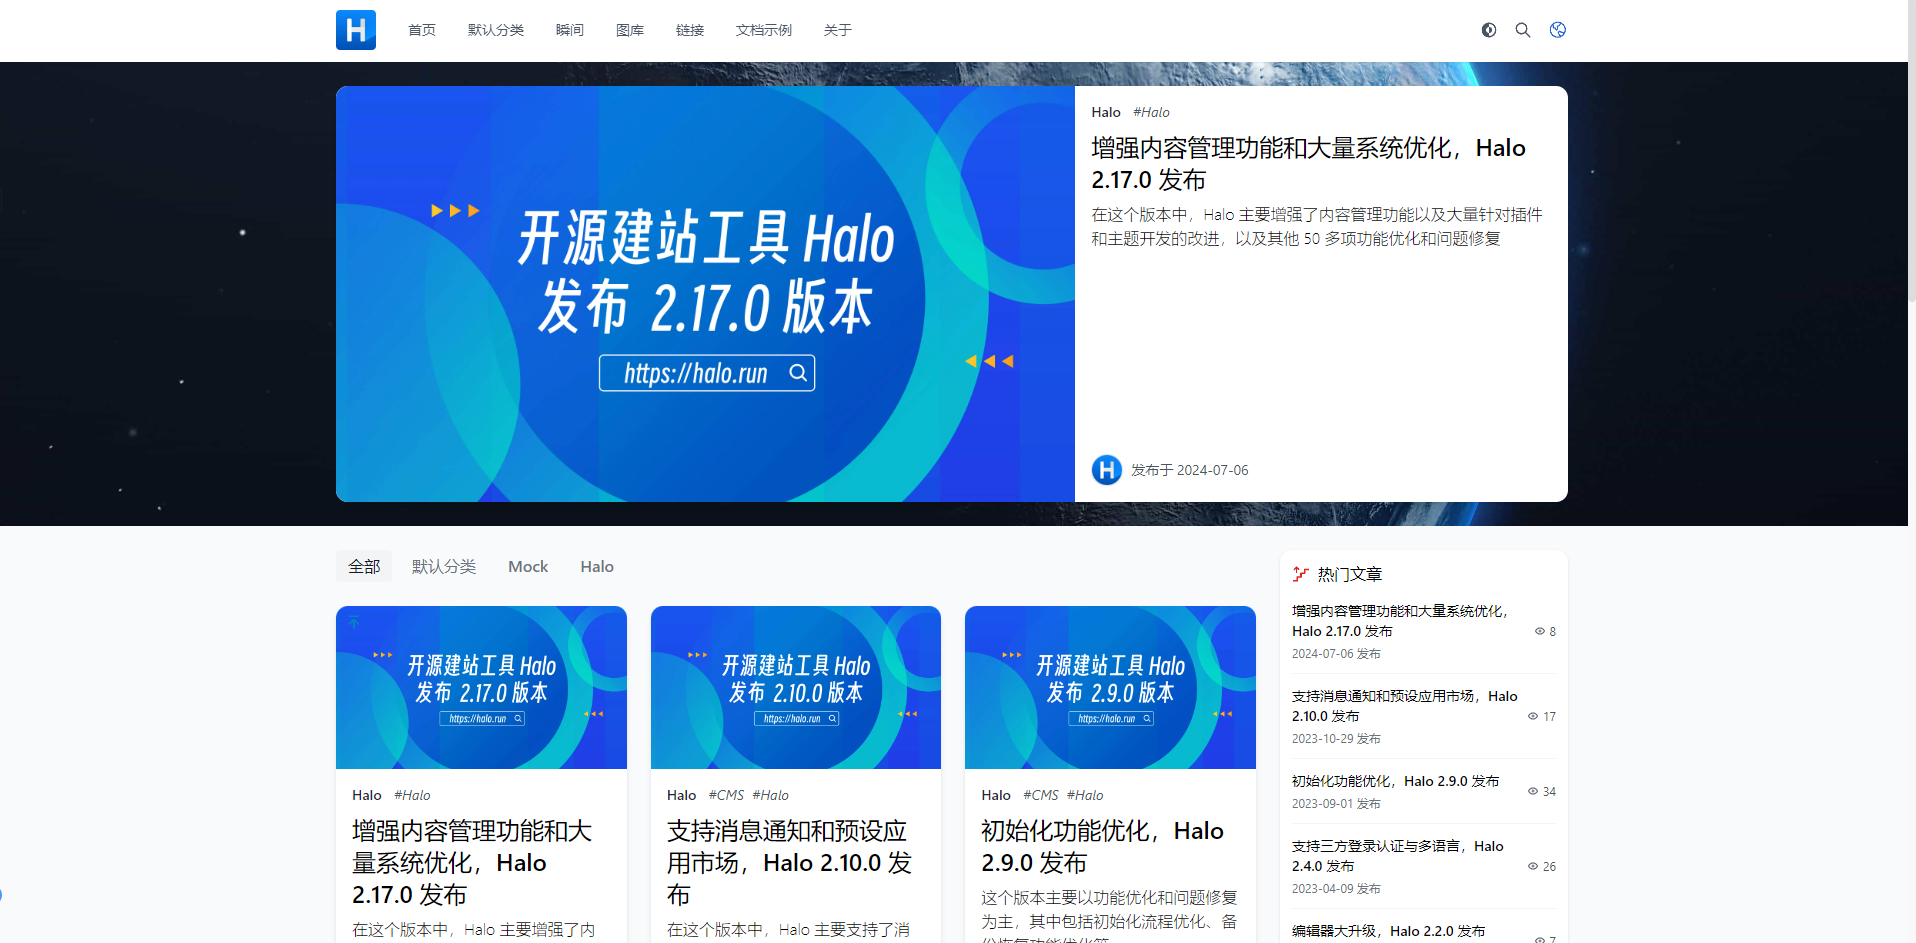Screen dimensions: 1916x943
Task: Click #Halo tag on 2.9.0 card
Action: click(1085, 795)
